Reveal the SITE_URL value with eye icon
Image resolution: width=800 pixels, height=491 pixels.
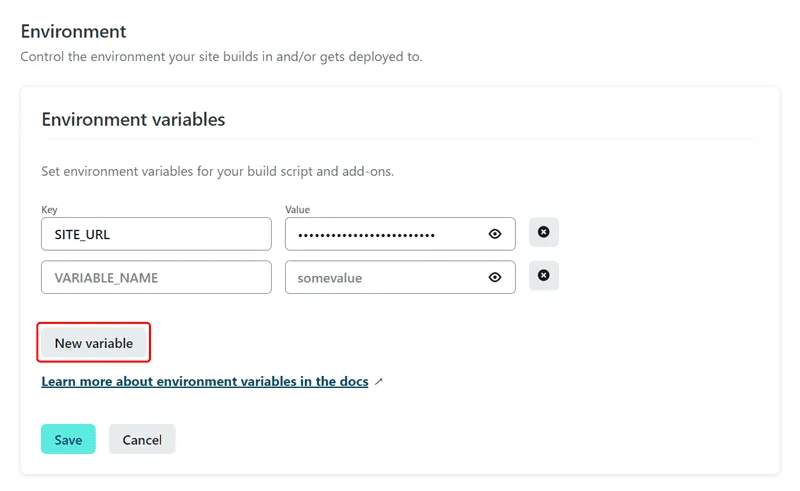tap(494, 234)
